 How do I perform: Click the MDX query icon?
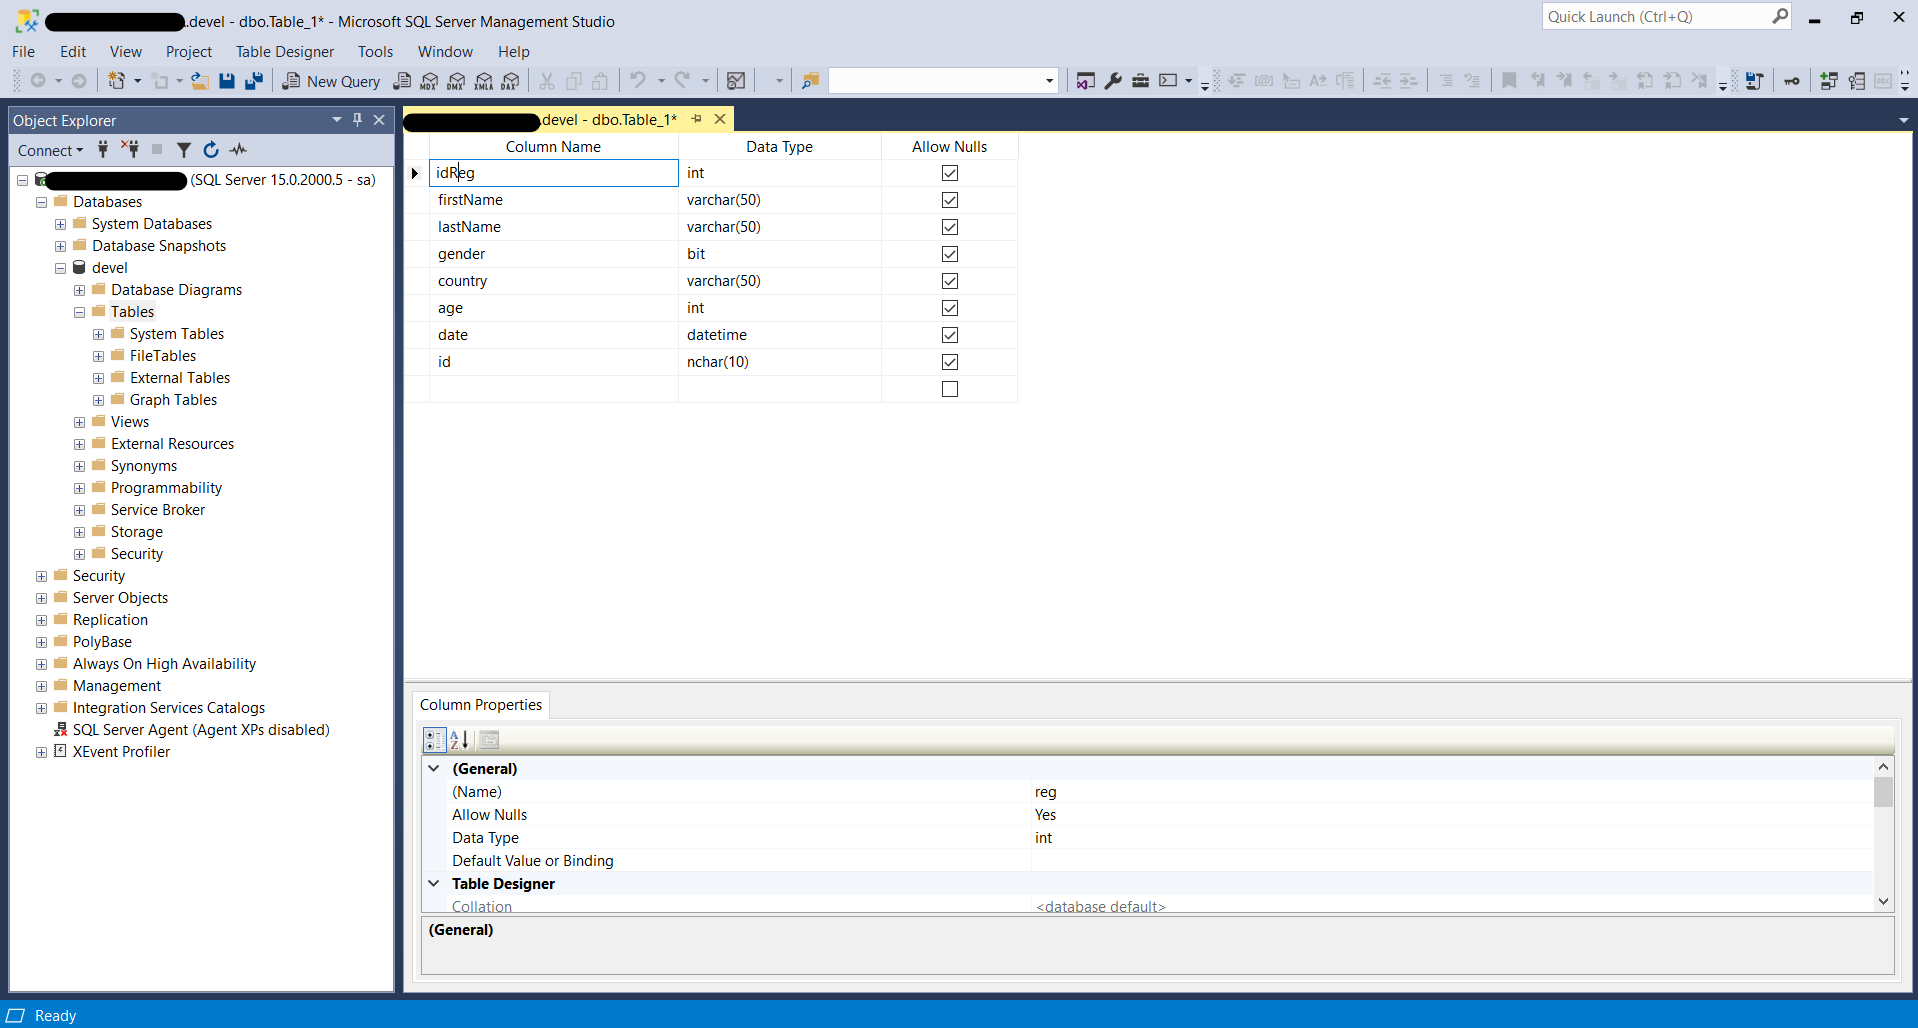pos(429,81)
